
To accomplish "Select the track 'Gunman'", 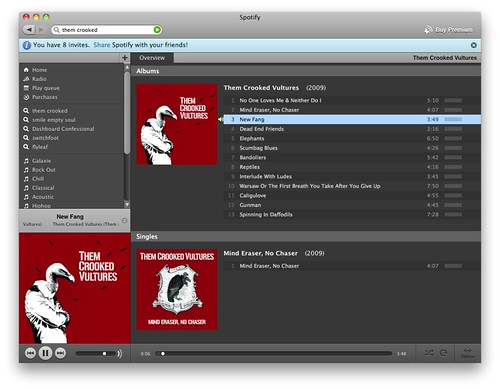I will tap(352, 205).
